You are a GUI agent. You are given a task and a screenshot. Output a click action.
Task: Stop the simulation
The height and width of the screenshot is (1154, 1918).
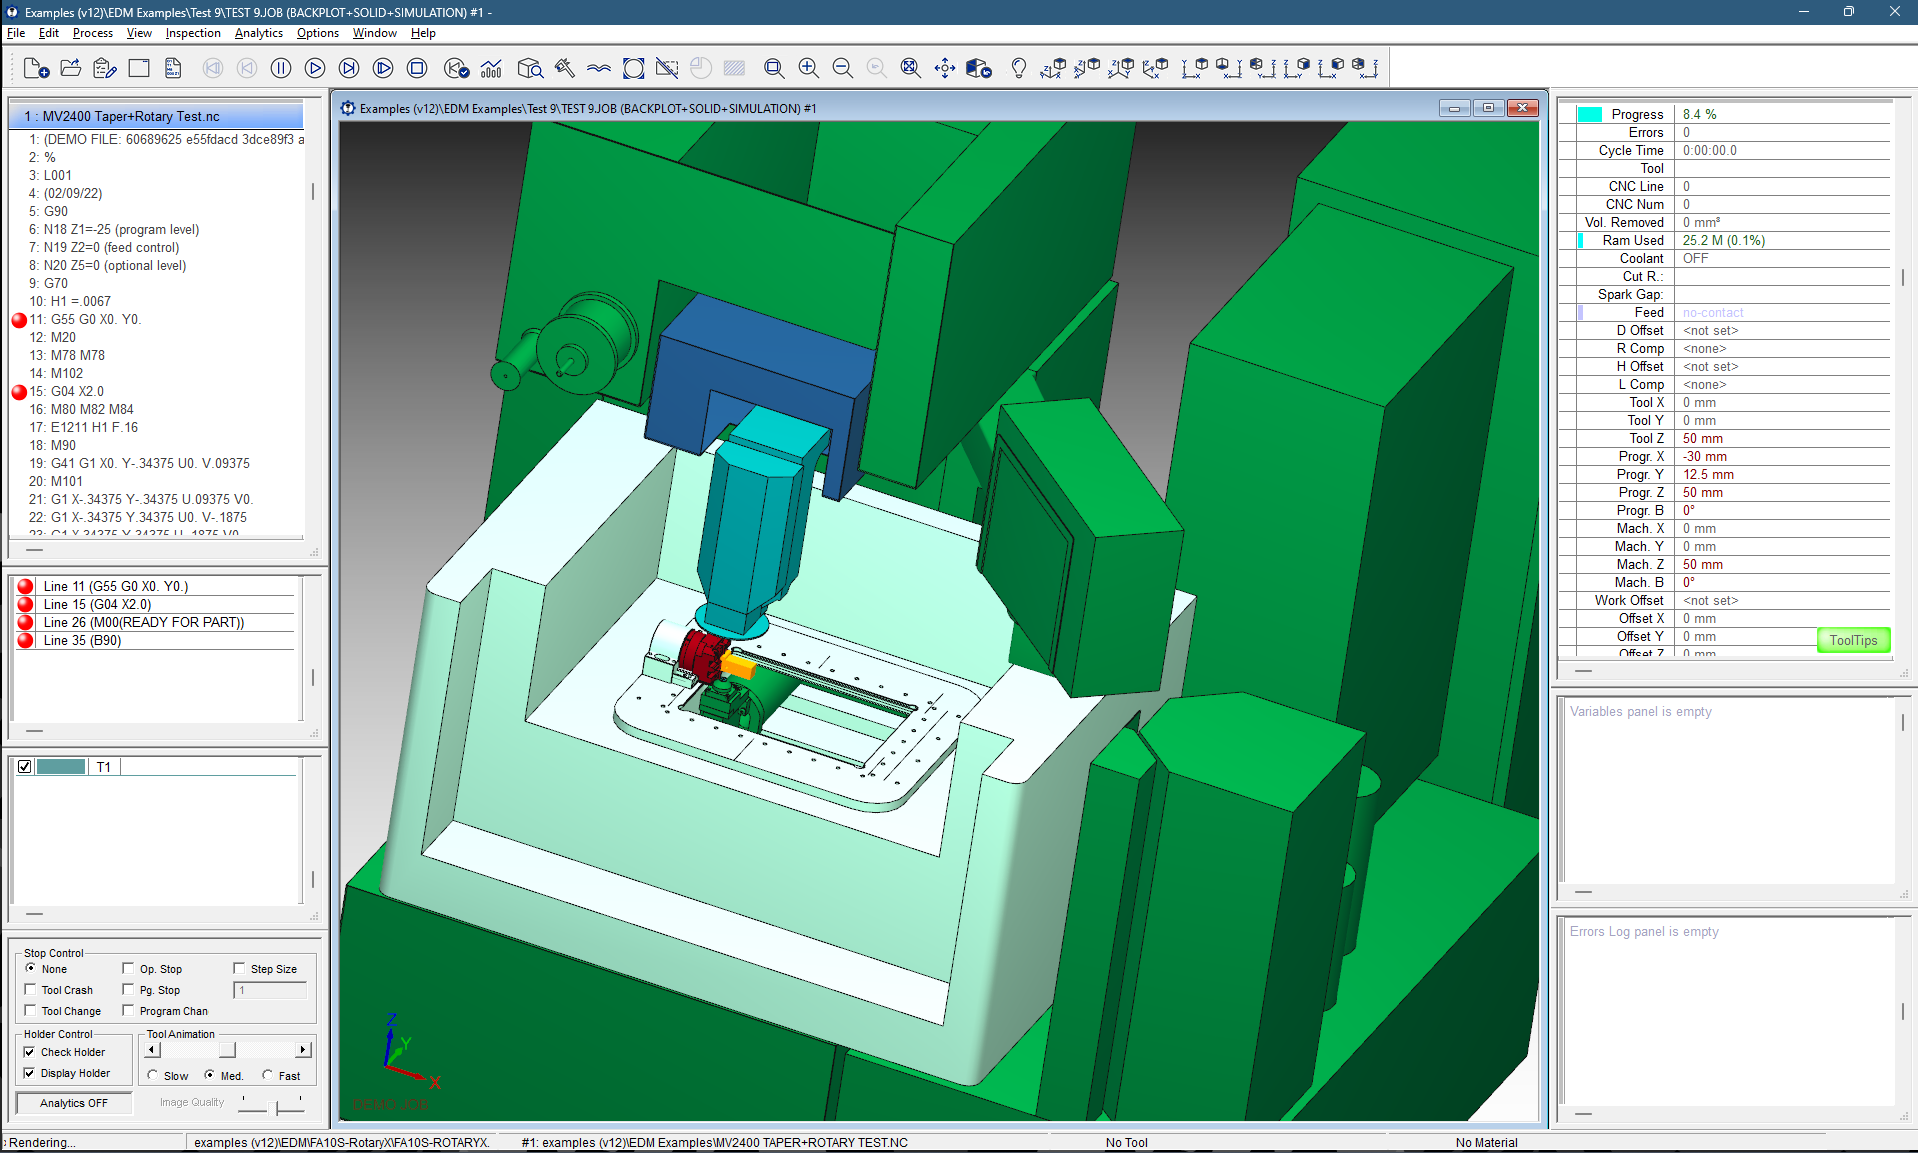pyautogui.click(x=417, y=68)
